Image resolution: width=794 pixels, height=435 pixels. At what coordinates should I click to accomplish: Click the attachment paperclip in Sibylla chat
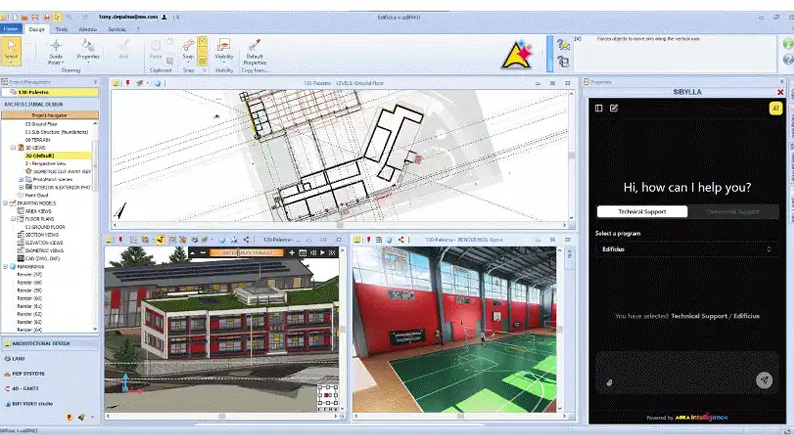(x=609, y=381)
